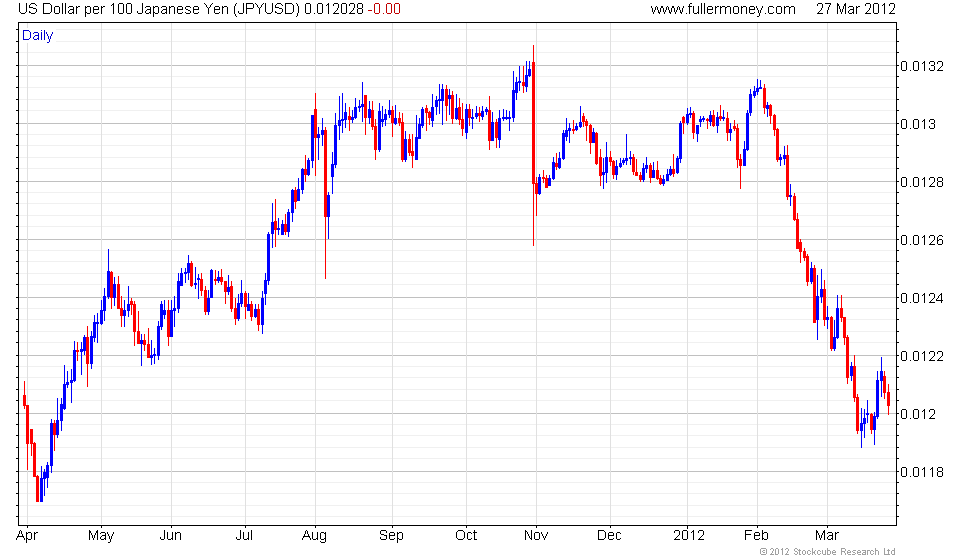The width and height of the screenshot is (980, 560).
Task: Click the 0.012 price axis label
Action: (918, 414)
